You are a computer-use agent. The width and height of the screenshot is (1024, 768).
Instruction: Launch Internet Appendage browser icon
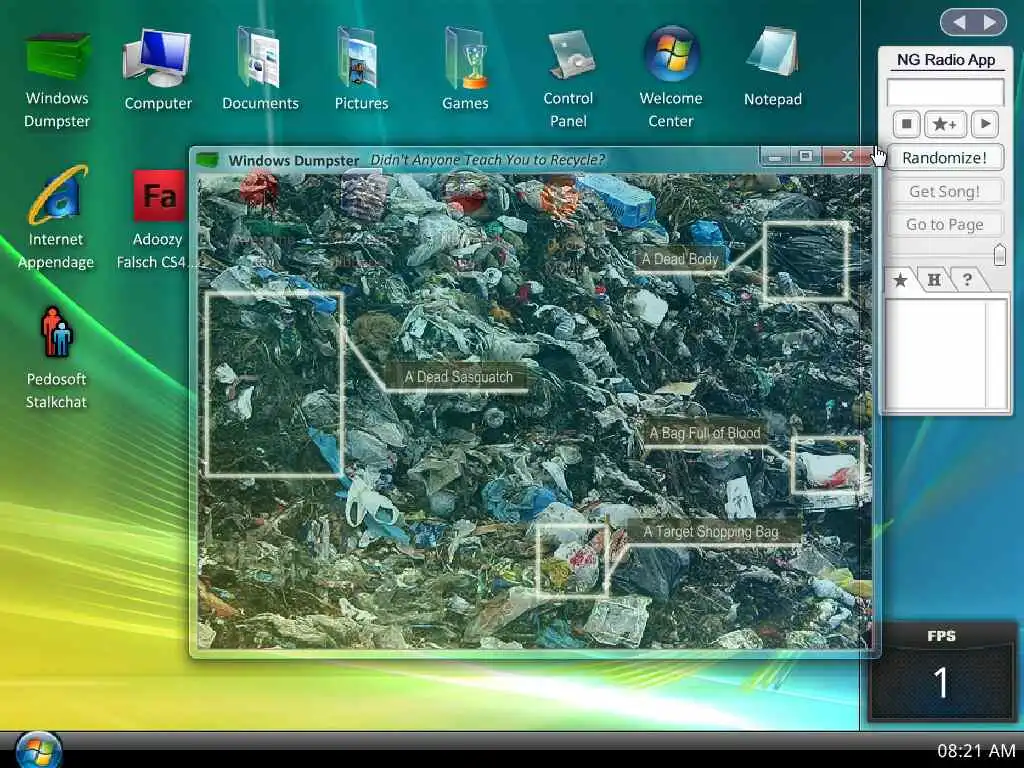click(56, 217)
